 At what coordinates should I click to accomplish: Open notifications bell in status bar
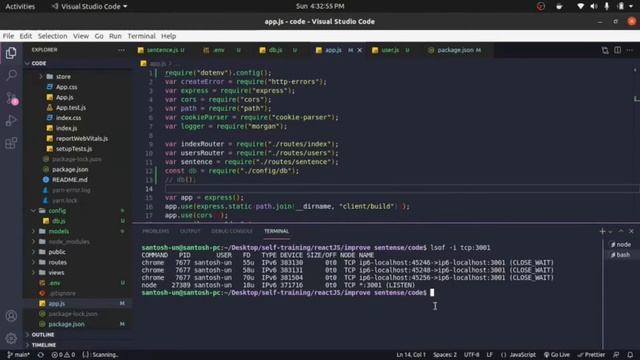point(630,355)
